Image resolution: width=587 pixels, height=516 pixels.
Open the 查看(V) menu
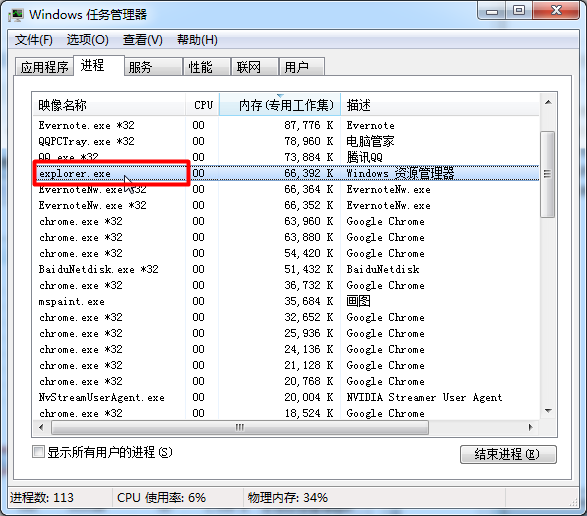tap(143, 40)
